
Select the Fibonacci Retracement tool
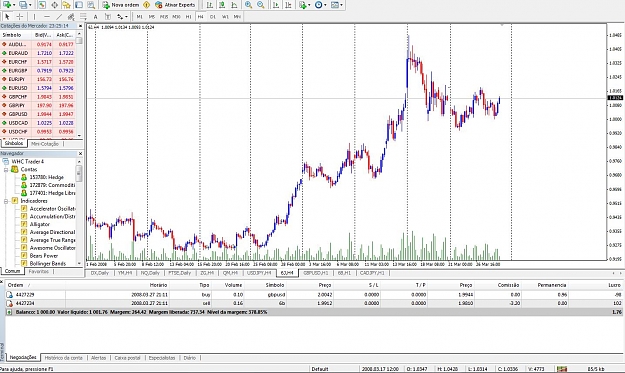[83, 16]
